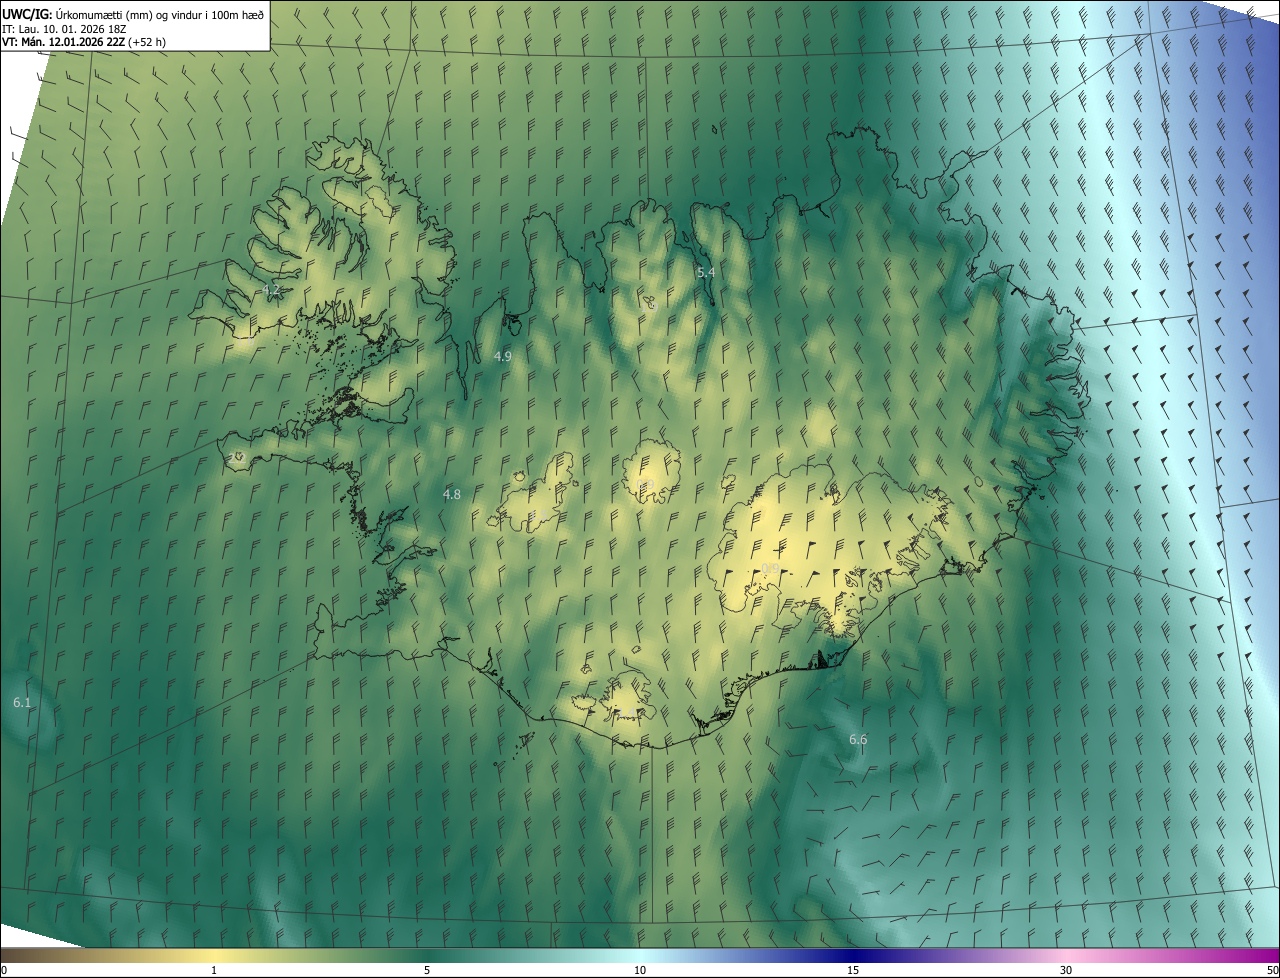Click the colorbar tick label 30
The height and width of the screenshot is (978, 1280).
click(x=1066, y=970)
